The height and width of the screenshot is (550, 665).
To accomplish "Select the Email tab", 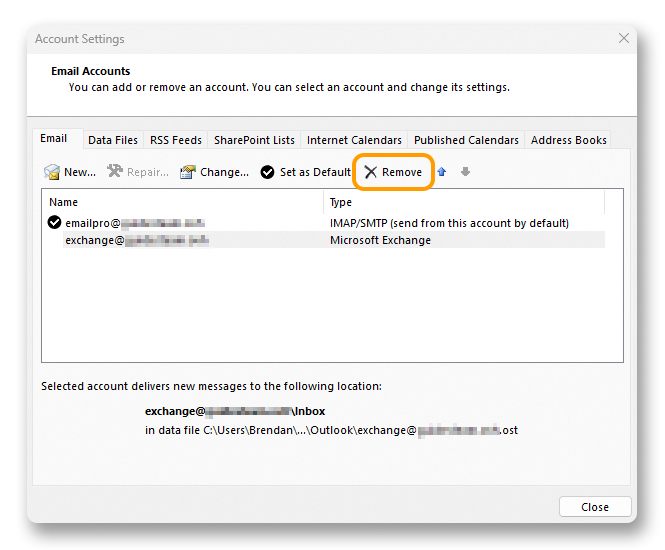I will pos(54,139).
